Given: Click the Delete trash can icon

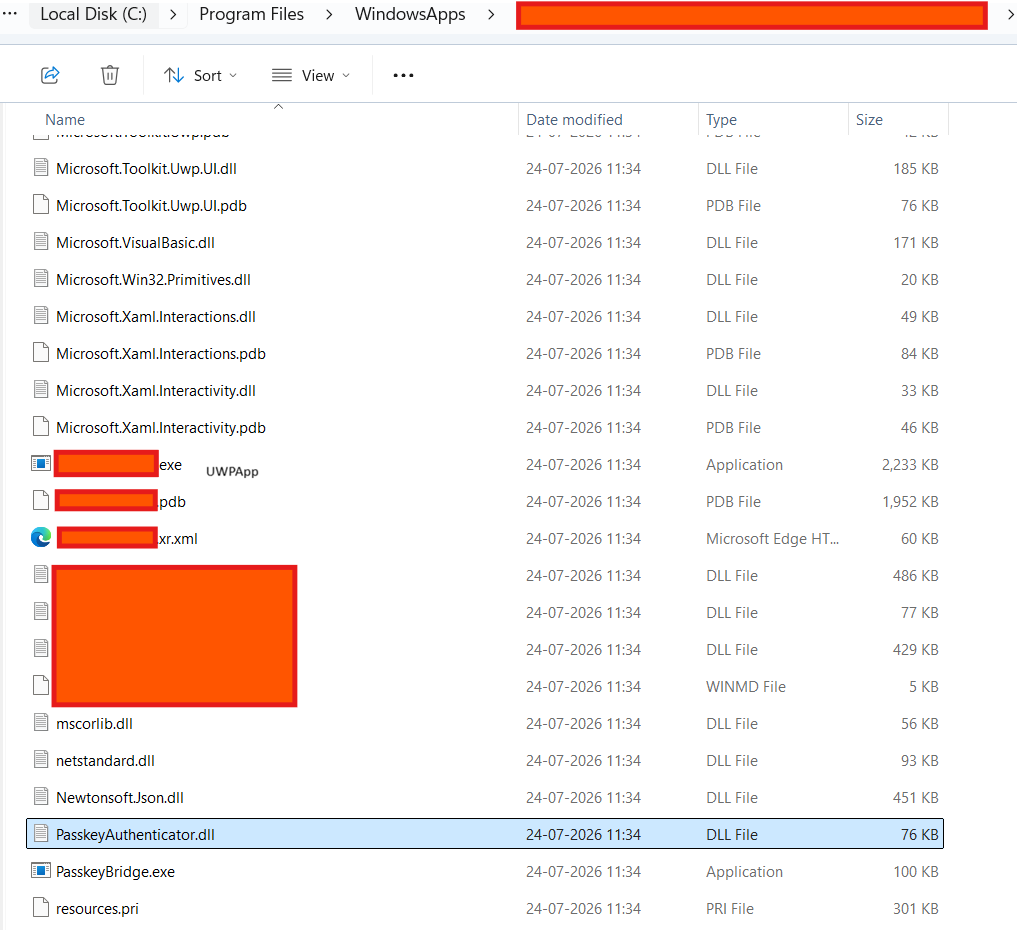Looking at the screenshot, I should (110, 75).
